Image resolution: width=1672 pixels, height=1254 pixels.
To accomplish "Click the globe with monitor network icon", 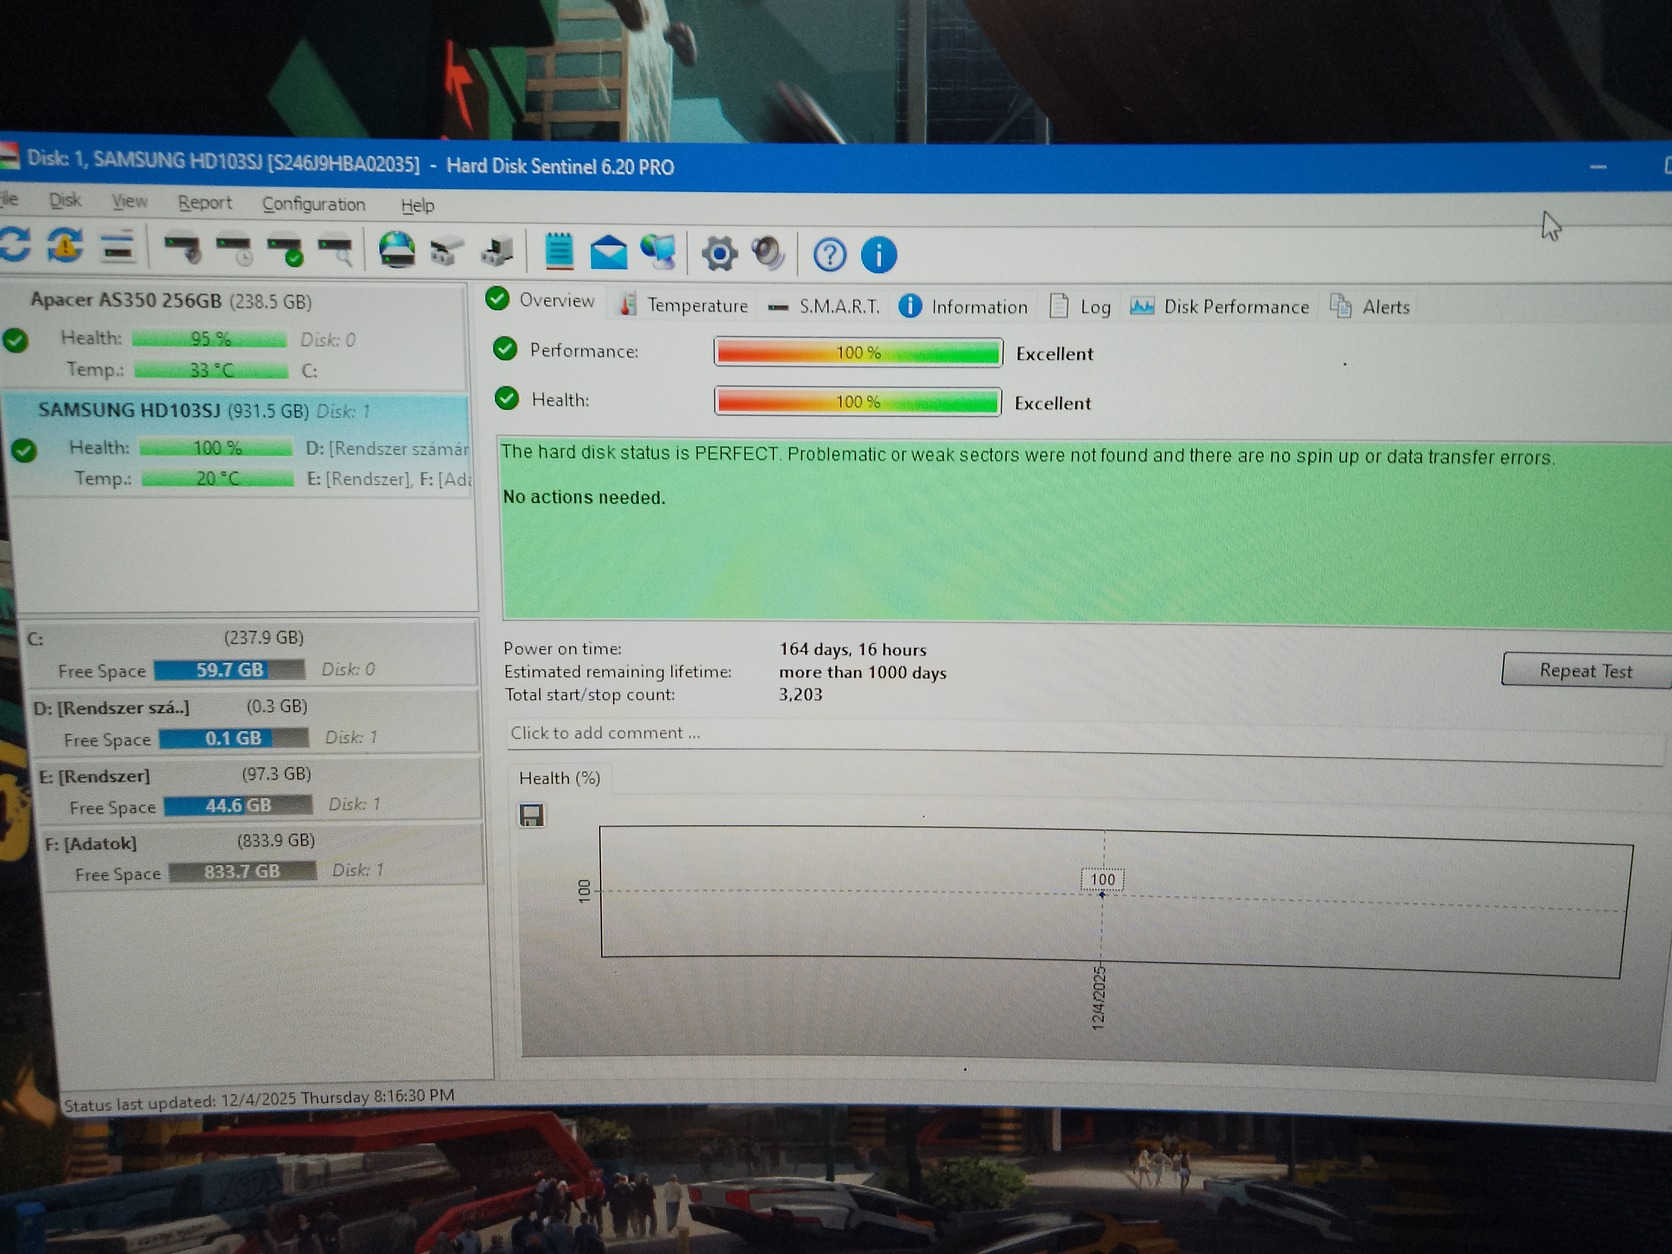I will [x=659, y=253].
